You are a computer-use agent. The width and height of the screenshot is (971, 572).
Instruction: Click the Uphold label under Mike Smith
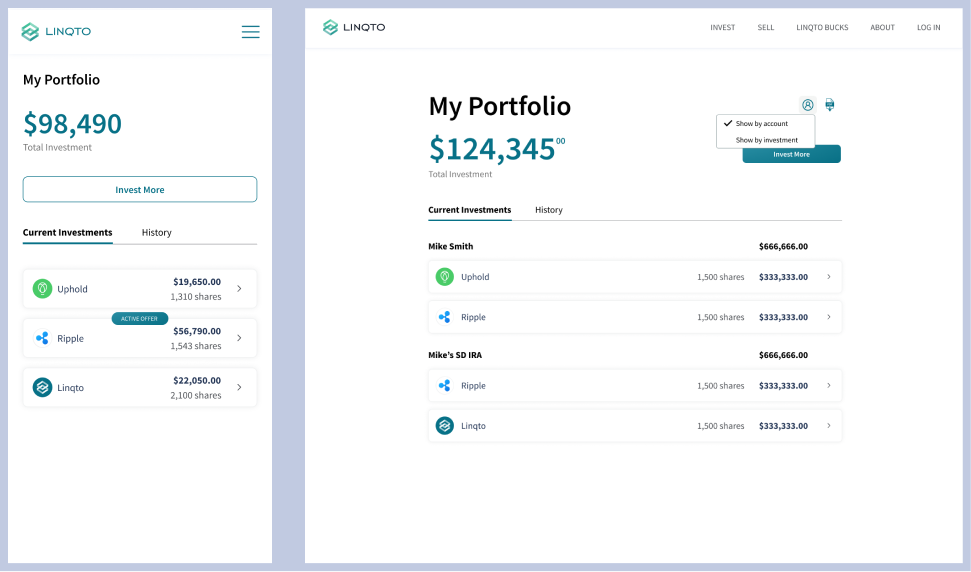point(475,277)
